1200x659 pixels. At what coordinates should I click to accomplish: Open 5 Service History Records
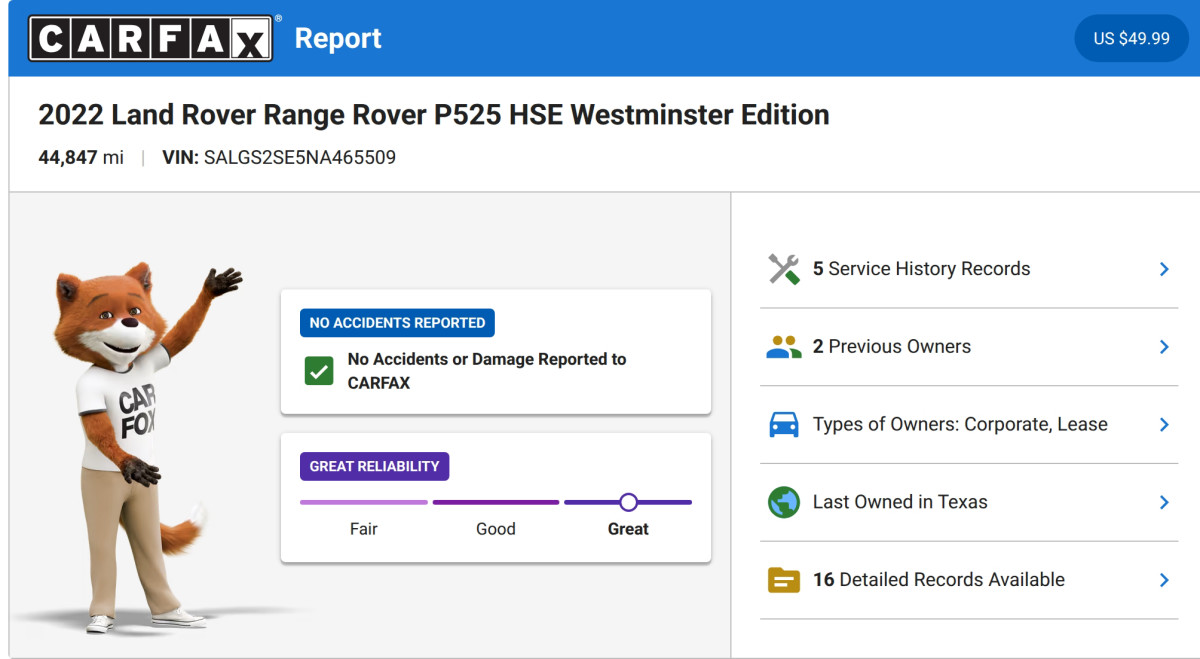click(x=969, y=269)
